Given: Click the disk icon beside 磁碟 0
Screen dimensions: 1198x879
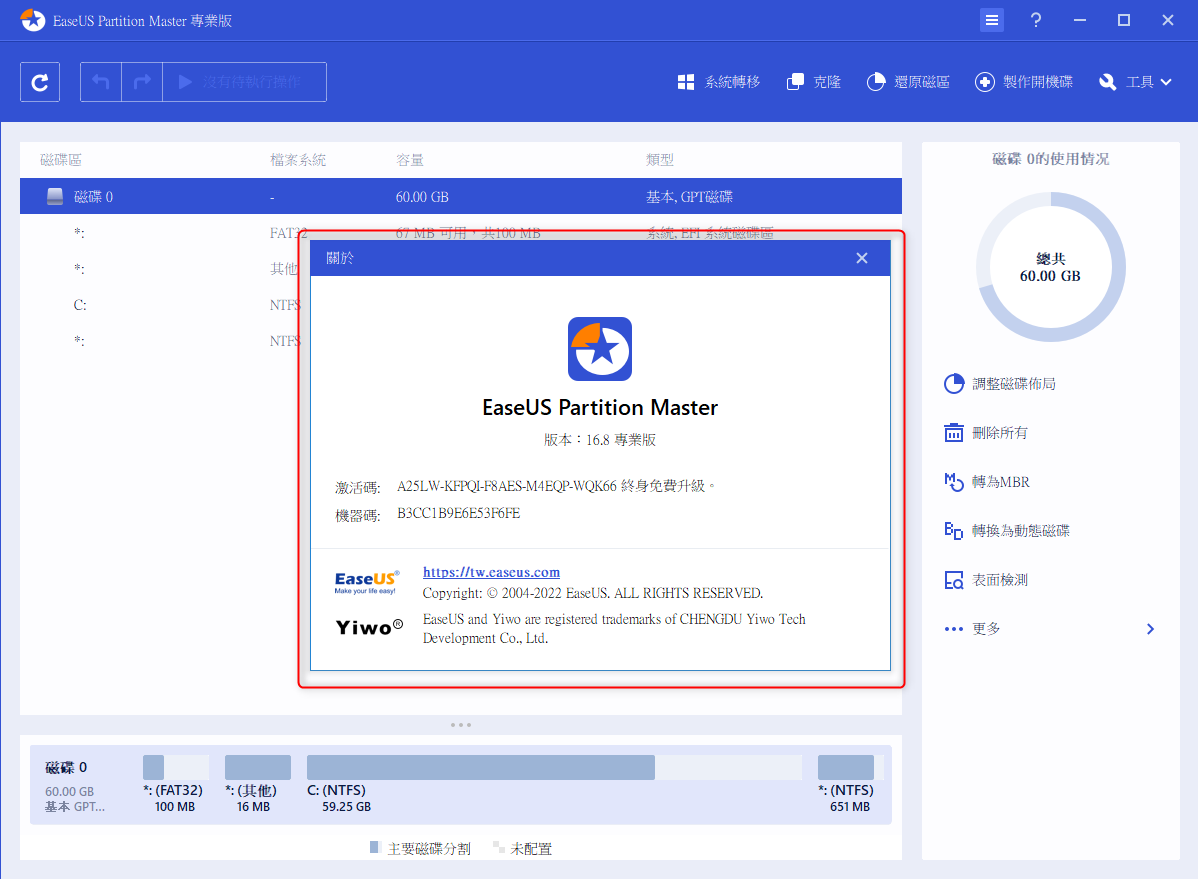Looking at the screenshot, I should click(55, 196).
